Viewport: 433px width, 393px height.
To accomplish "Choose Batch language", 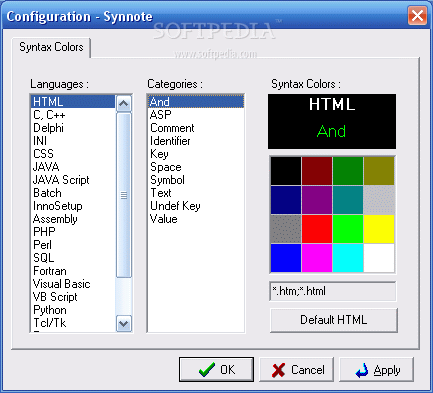I will [x=73, y=193].
